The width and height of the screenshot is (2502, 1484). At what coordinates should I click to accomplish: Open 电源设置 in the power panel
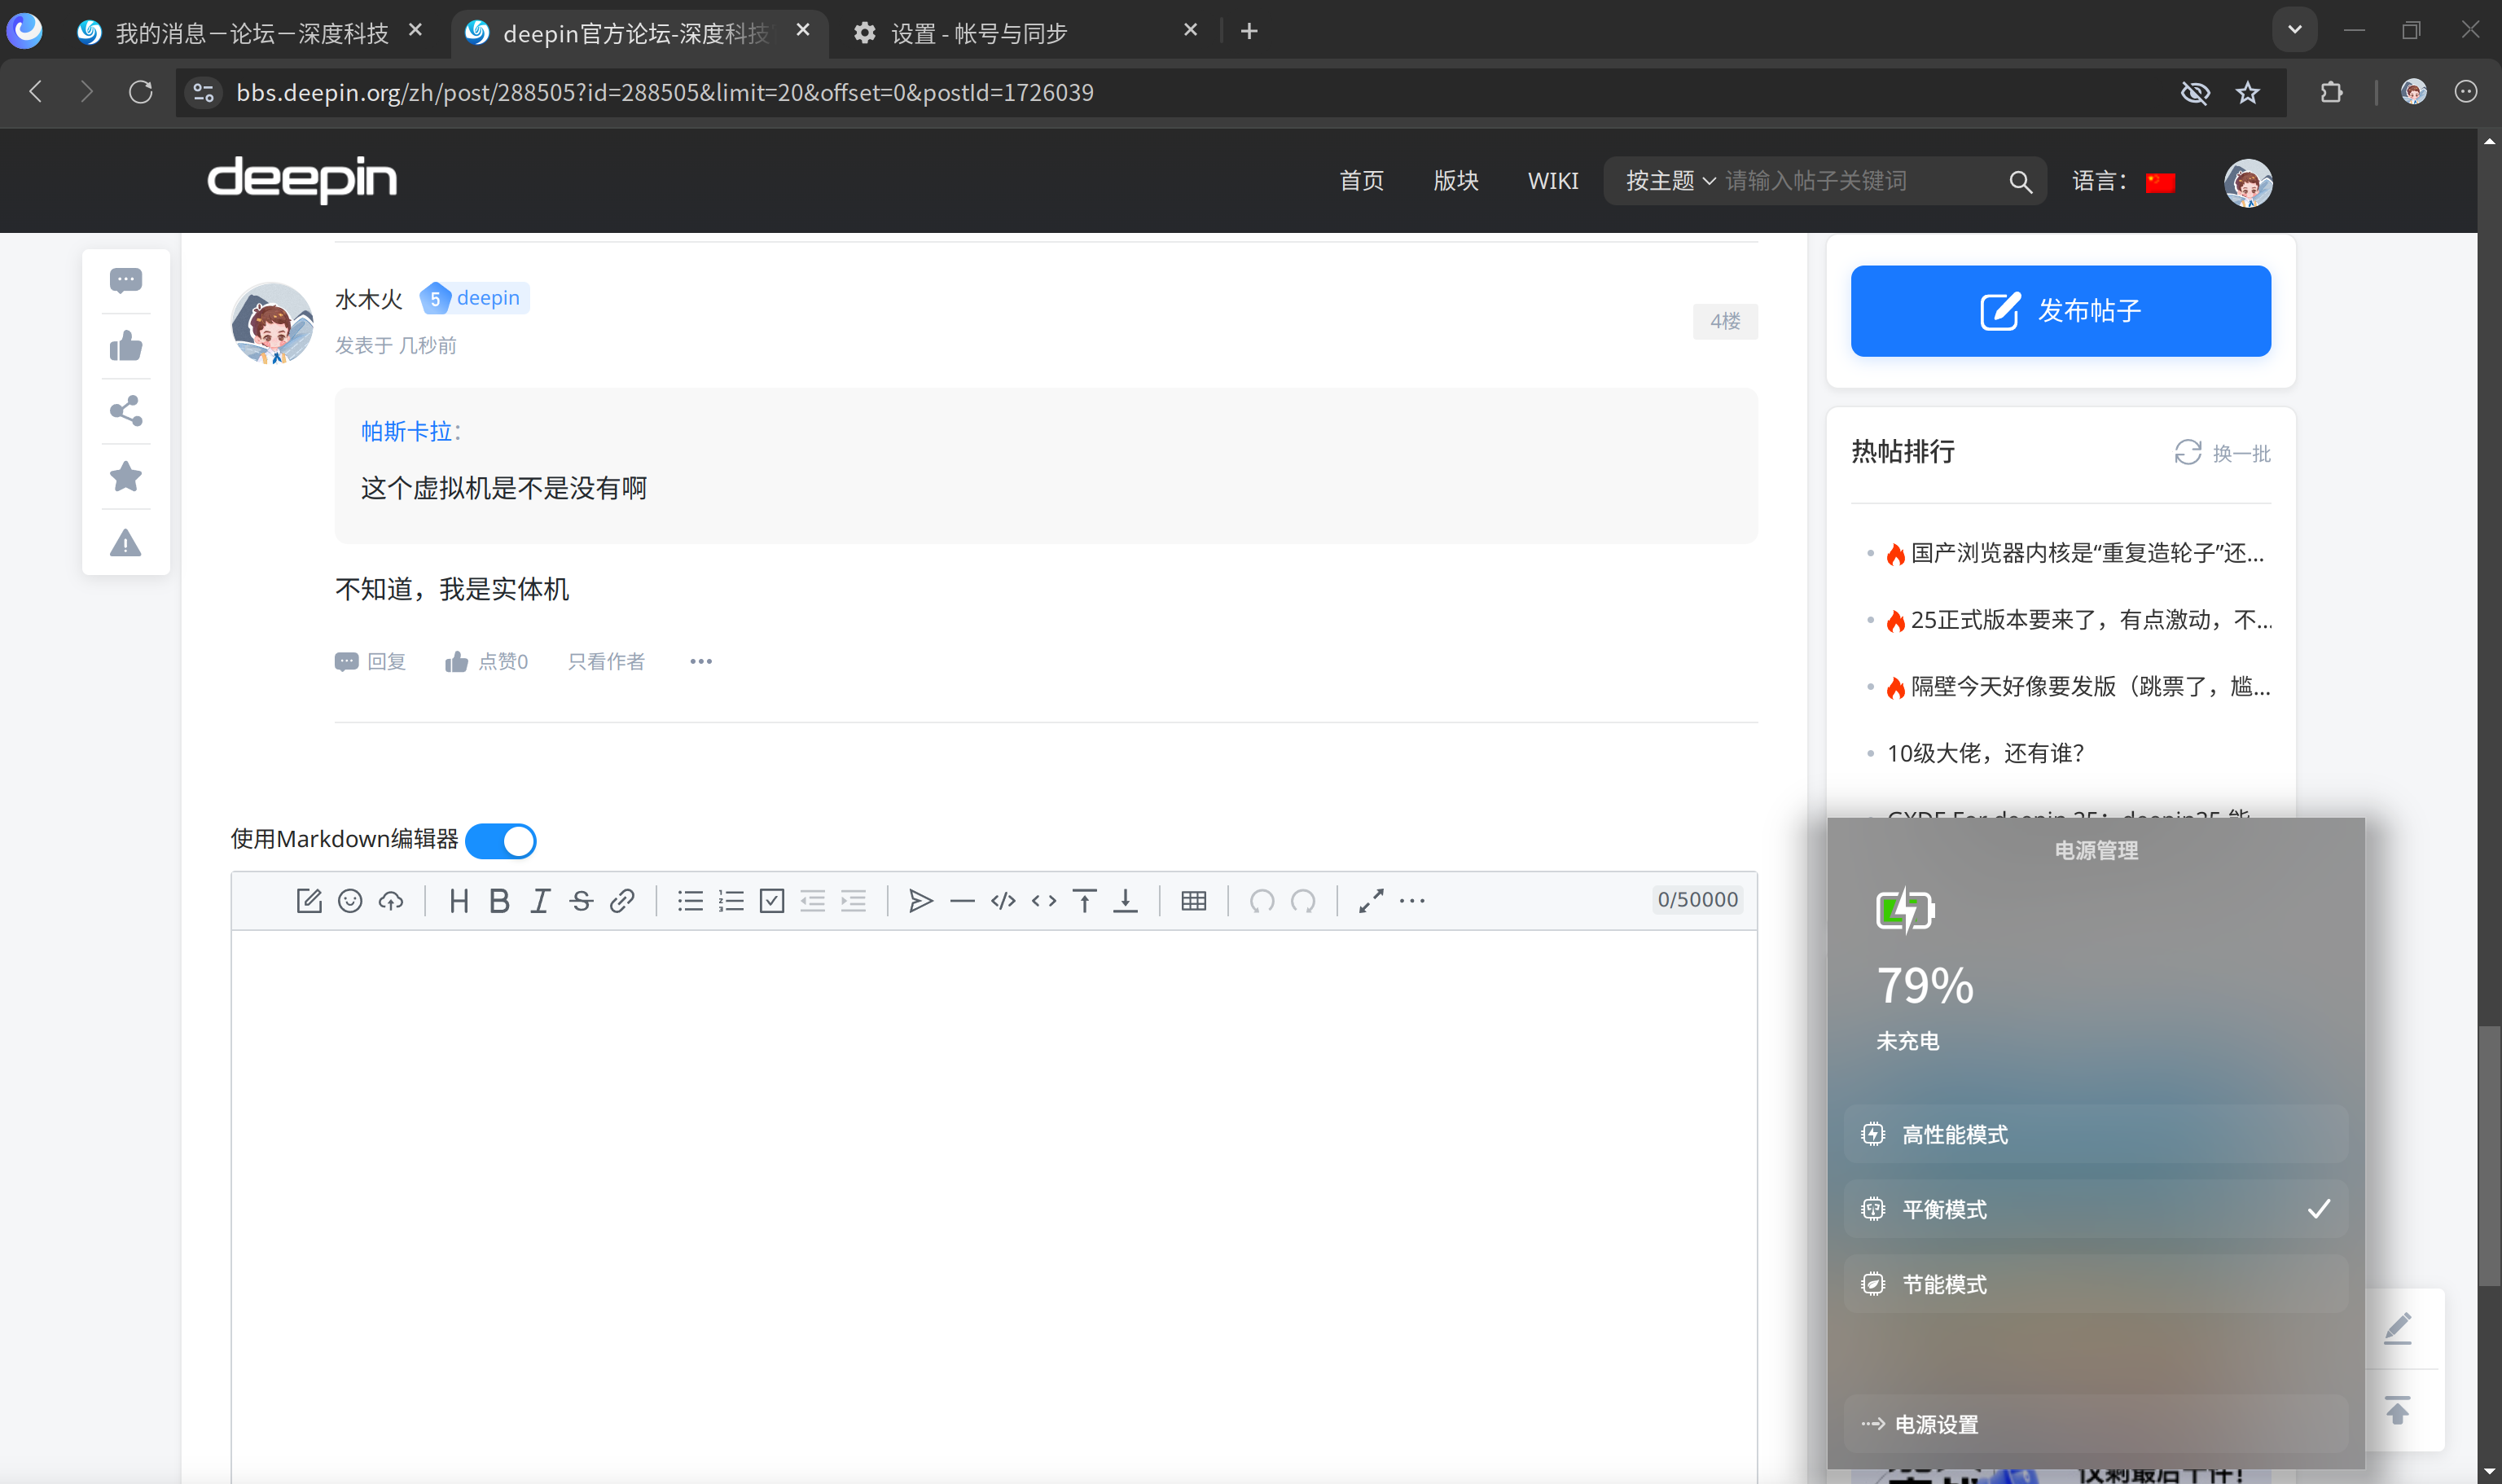[2096, 1424]
